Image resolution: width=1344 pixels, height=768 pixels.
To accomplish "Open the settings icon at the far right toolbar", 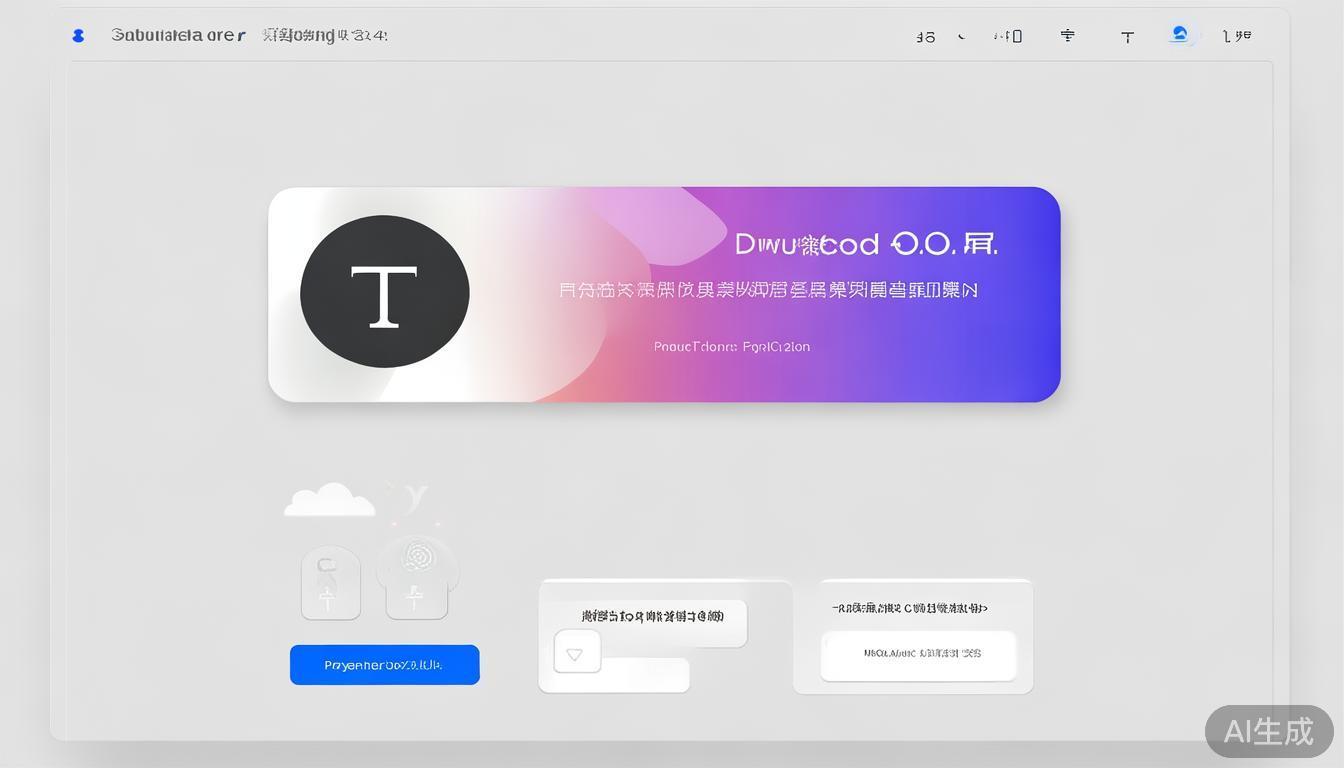I will pos(1237,35).
